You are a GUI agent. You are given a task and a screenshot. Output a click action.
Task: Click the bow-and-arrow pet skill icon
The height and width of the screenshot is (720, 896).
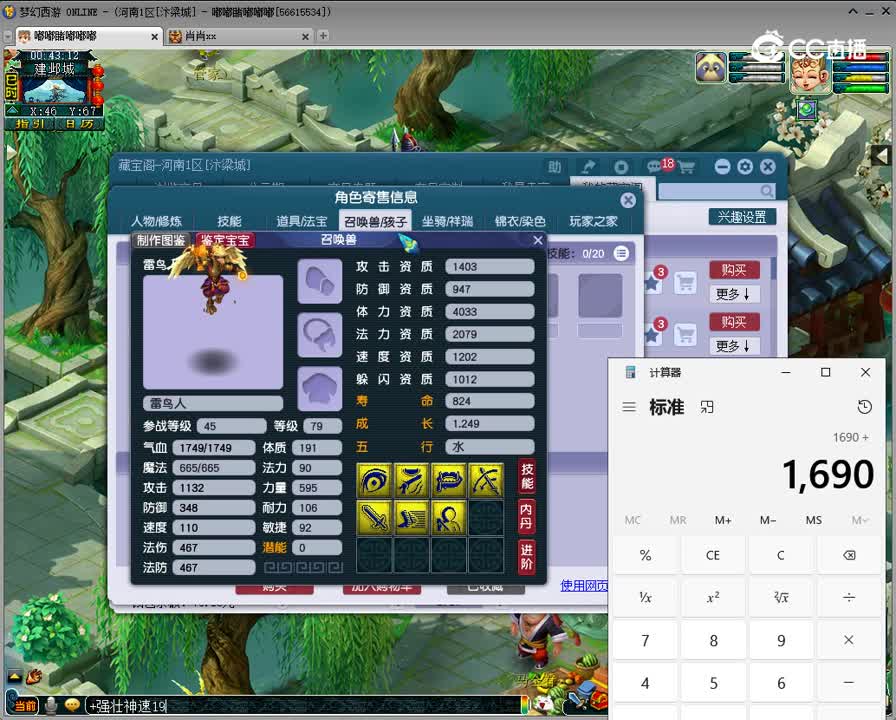486,481
